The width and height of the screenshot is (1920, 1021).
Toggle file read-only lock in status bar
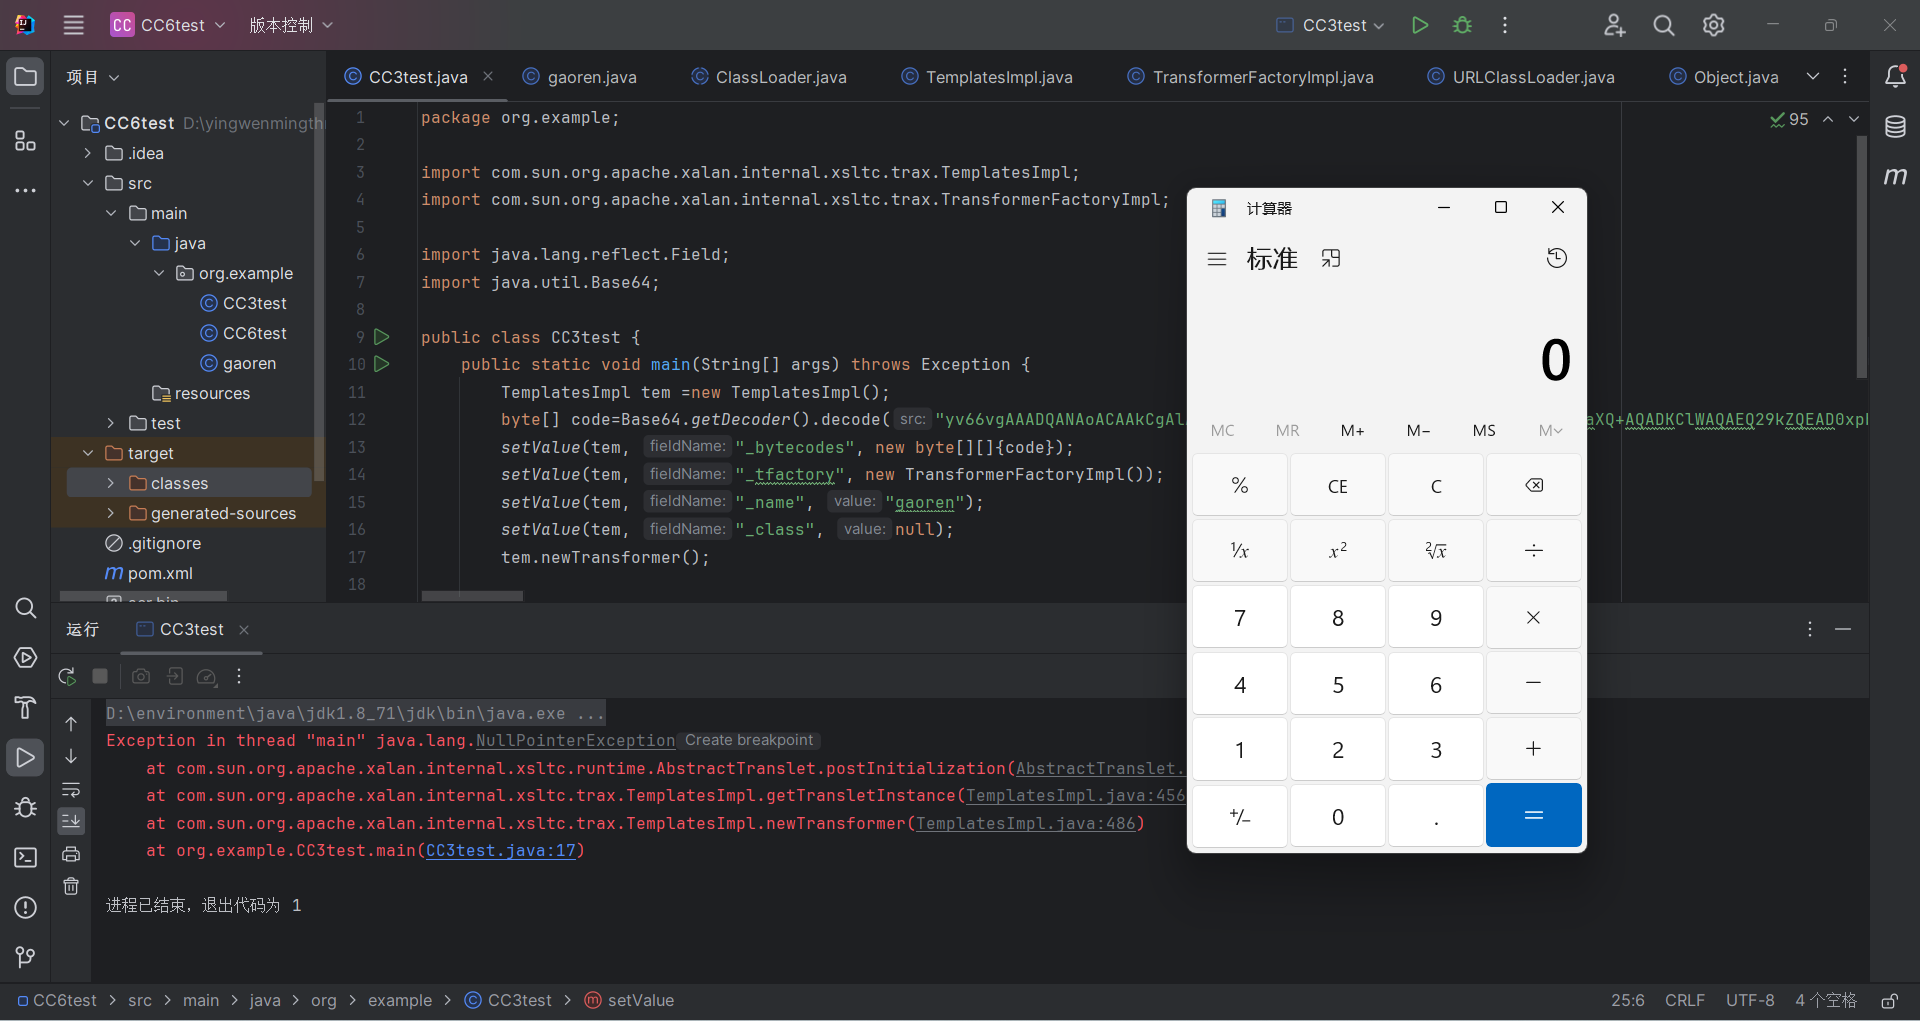pyautogui.click(x=1889, y=1000)
